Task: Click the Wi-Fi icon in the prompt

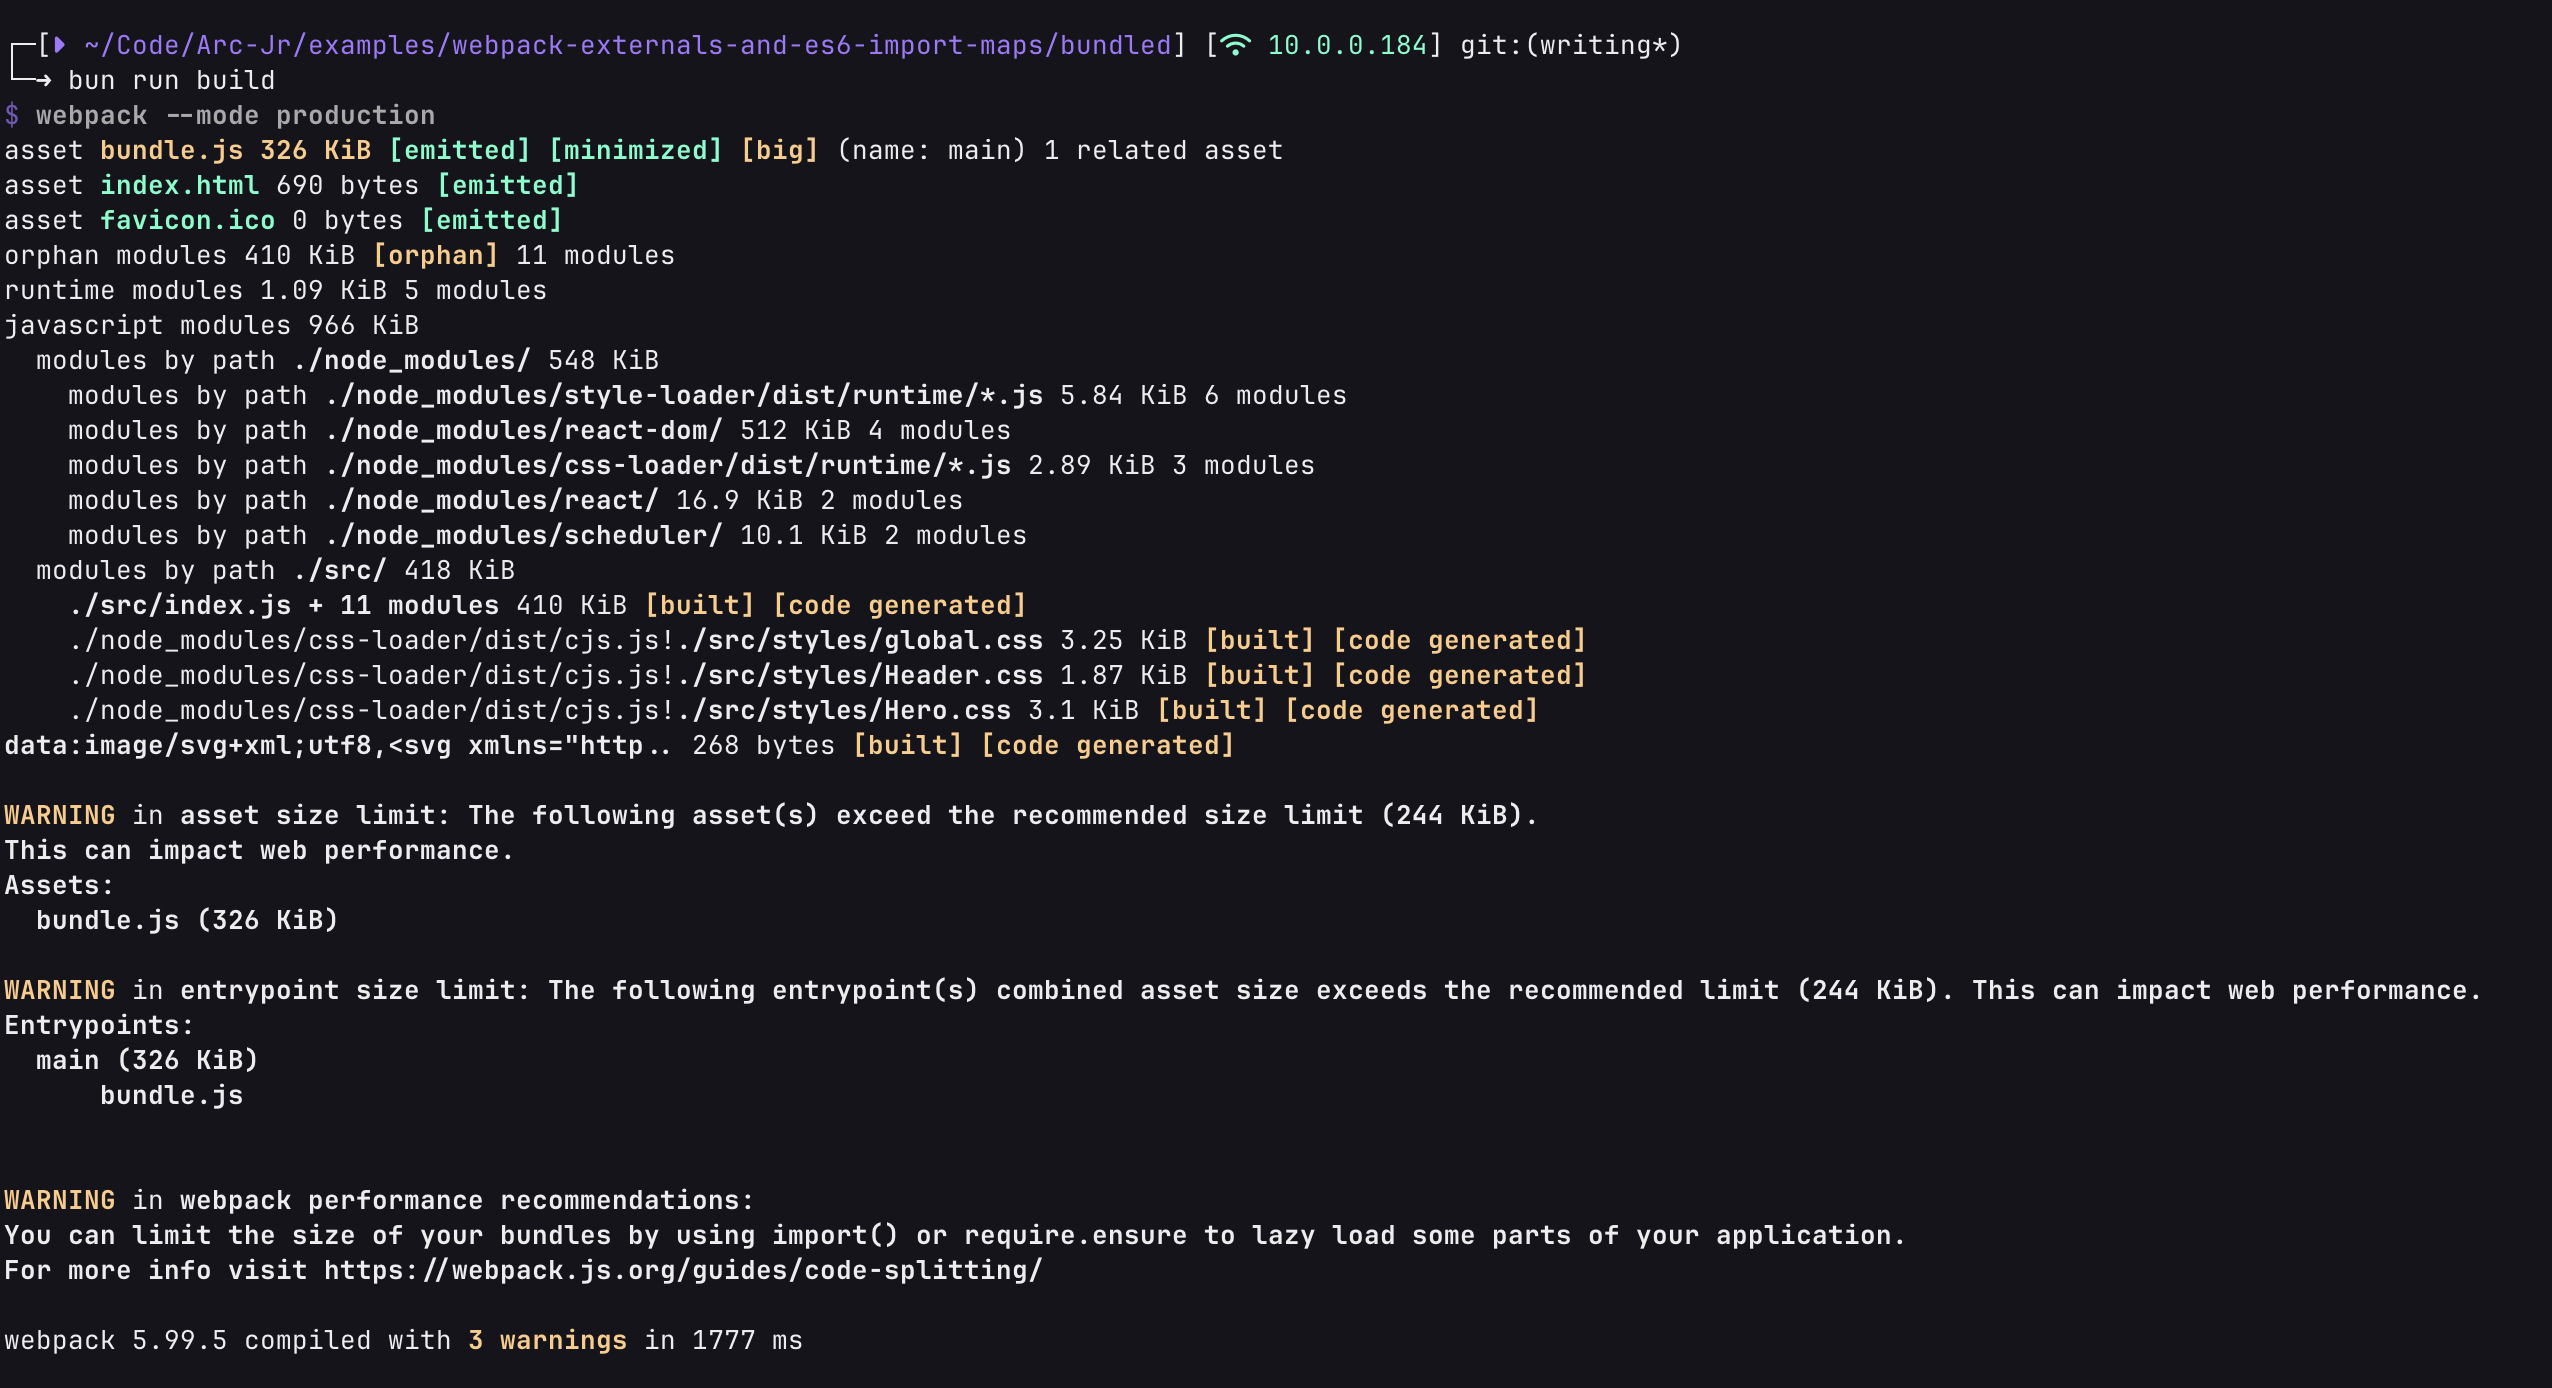Action: 1236,45
